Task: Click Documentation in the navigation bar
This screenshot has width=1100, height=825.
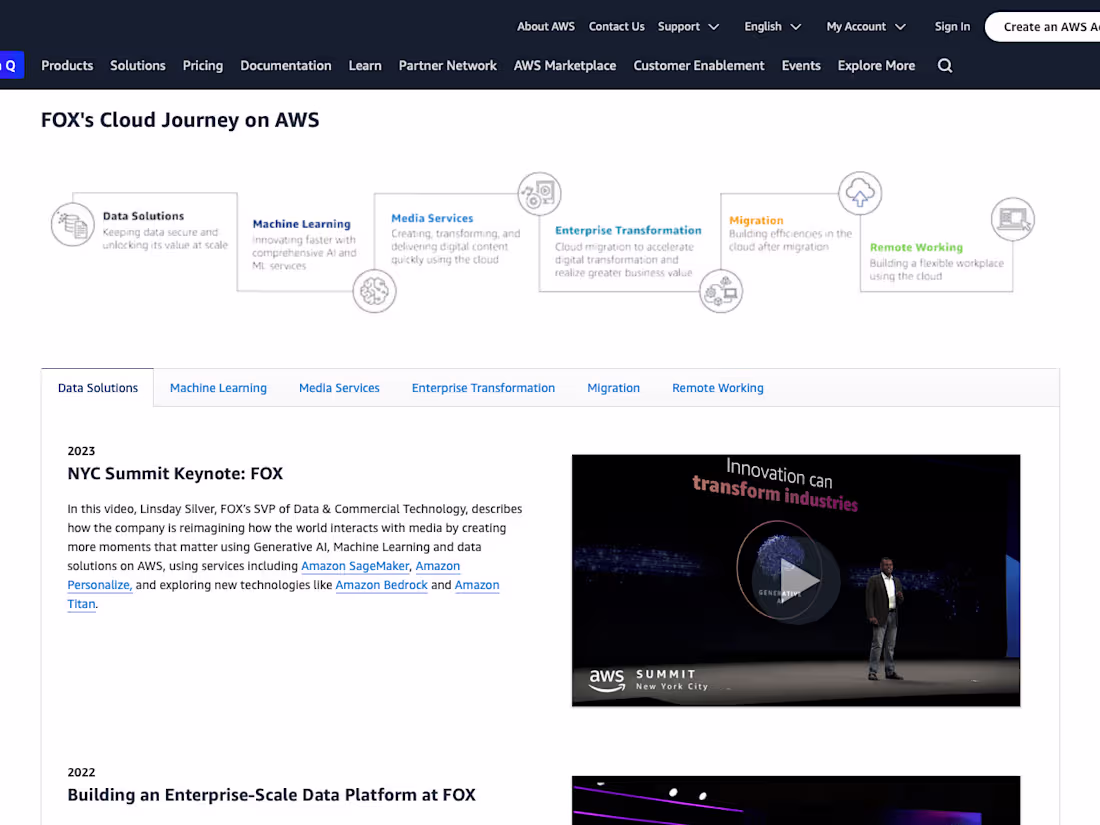Action: [x=285, y=65]
